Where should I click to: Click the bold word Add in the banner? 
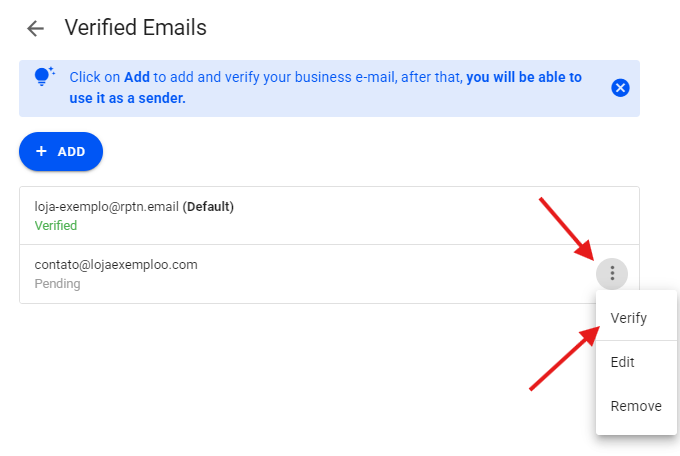(x=137, y=77)
